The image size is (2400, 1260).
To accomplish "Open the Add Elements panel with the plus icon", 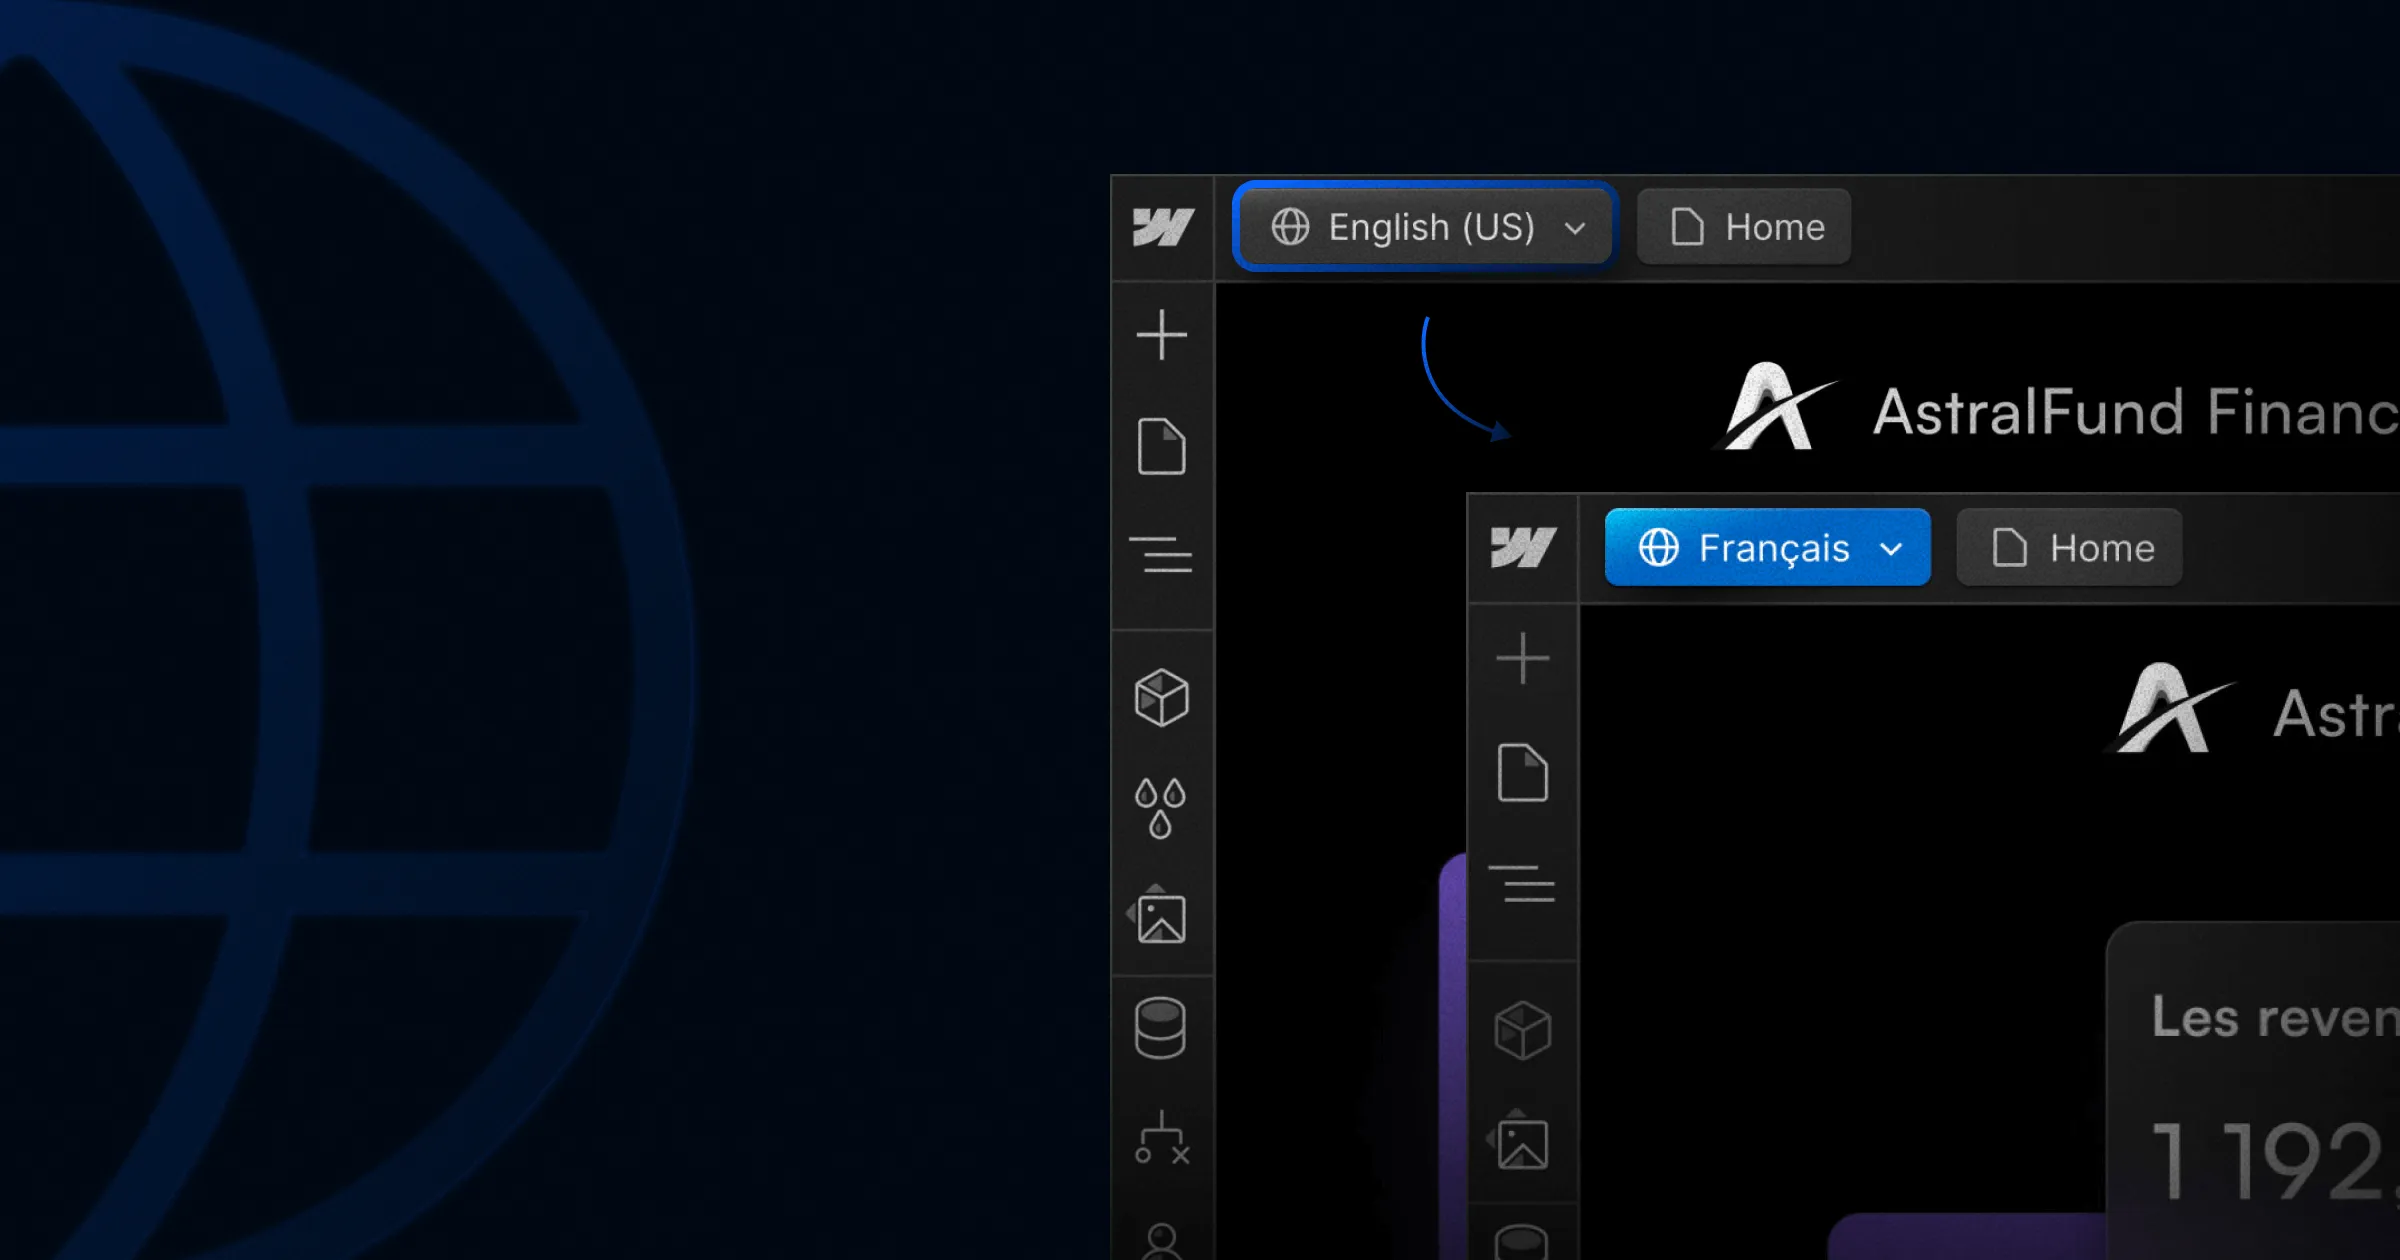I will click(1161, 335).
